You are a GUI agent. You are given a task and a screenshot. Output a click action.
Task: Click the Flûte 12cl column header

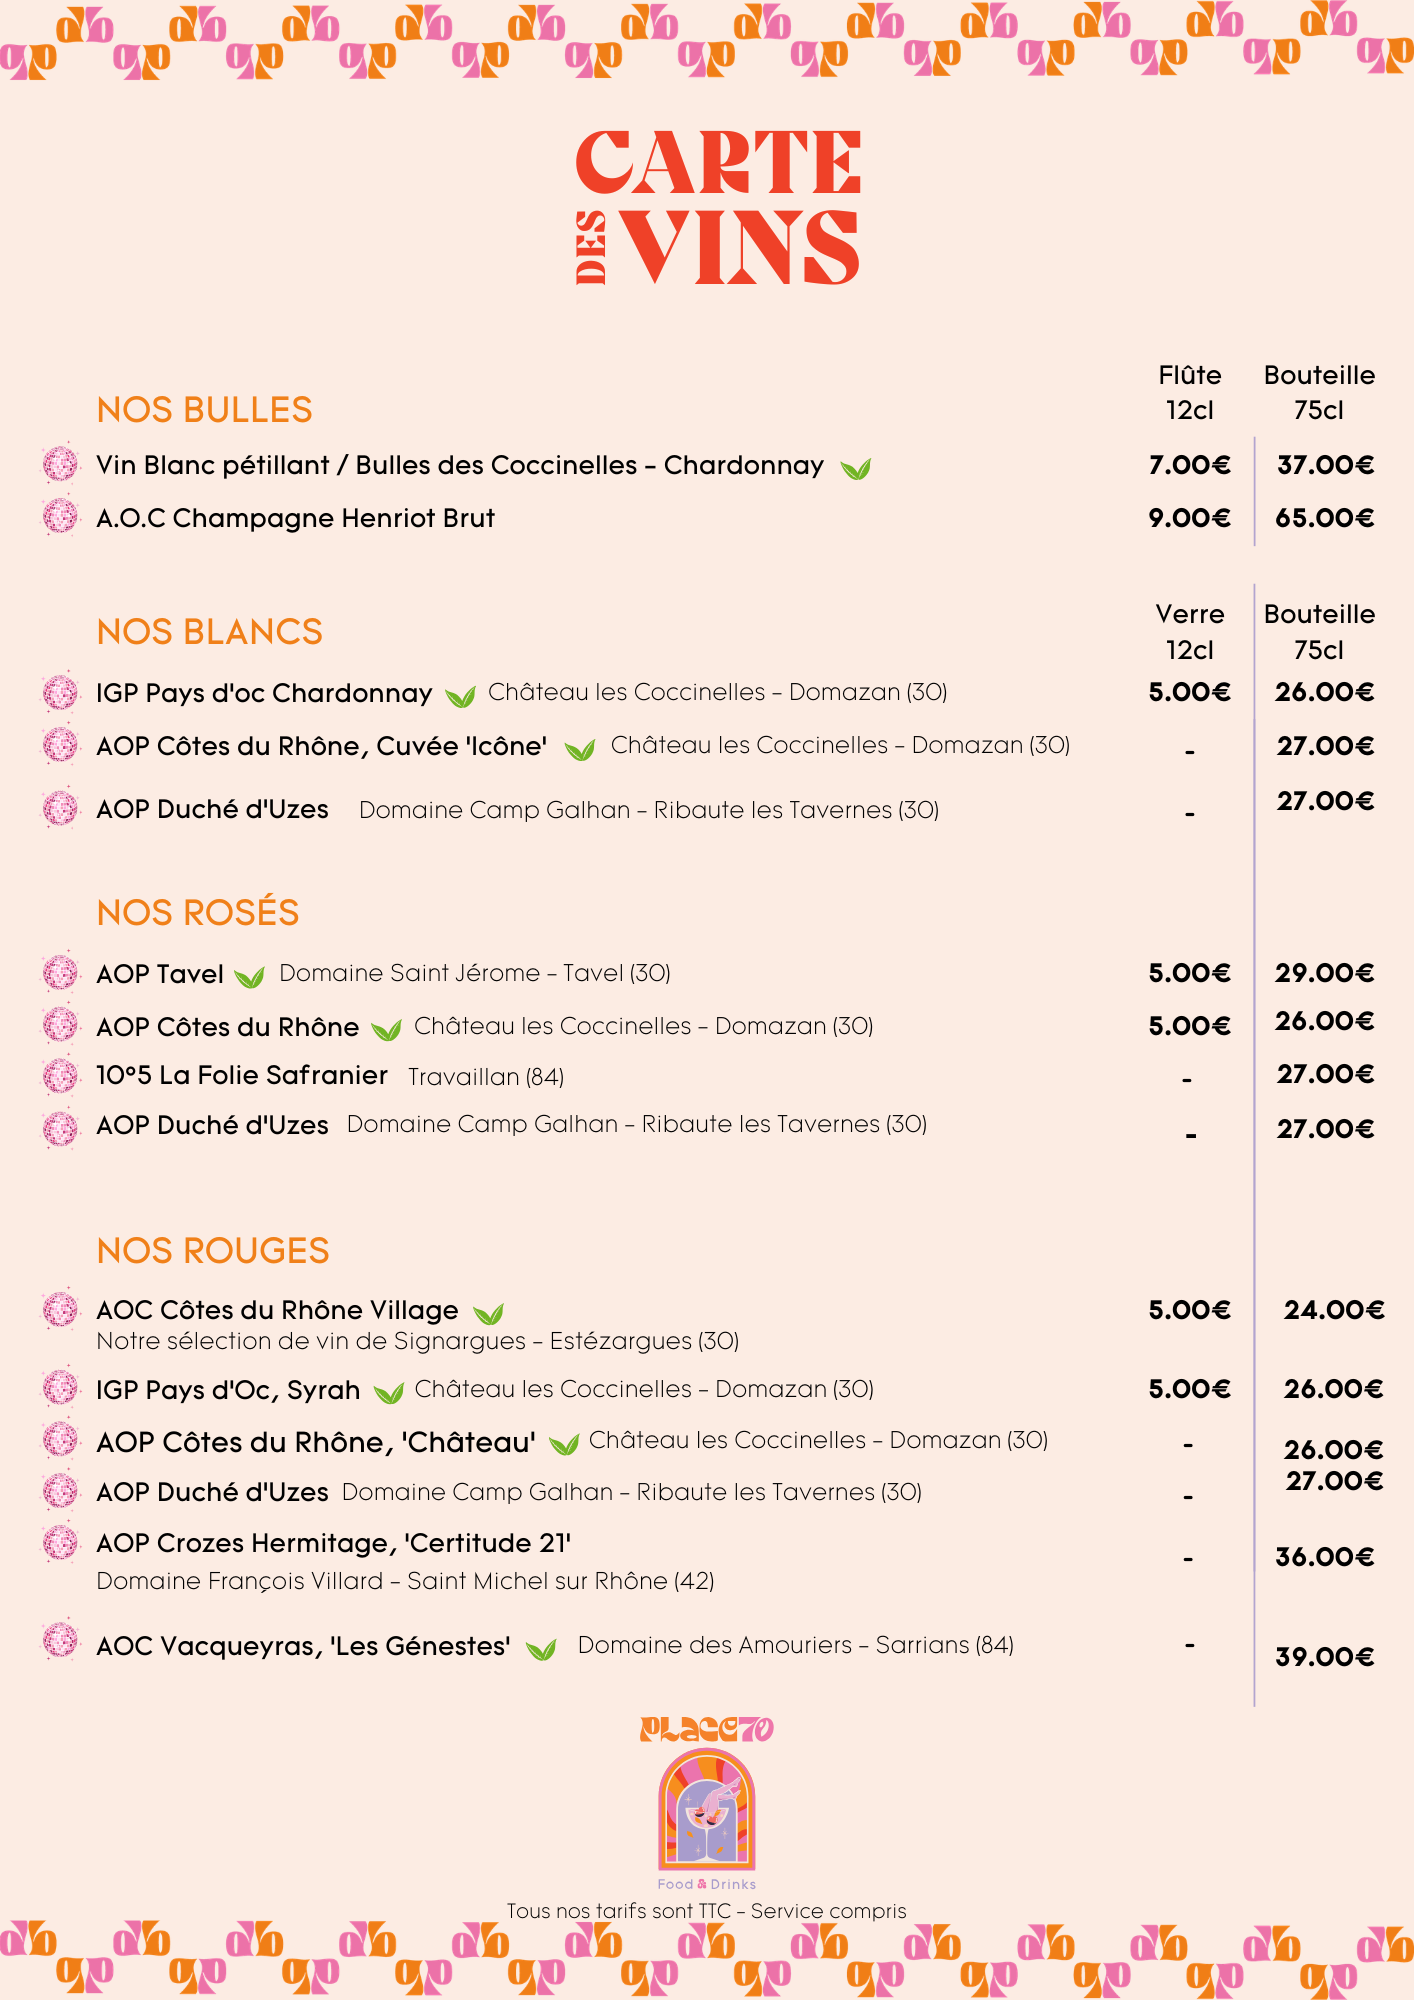click(x=1189, y=392)
